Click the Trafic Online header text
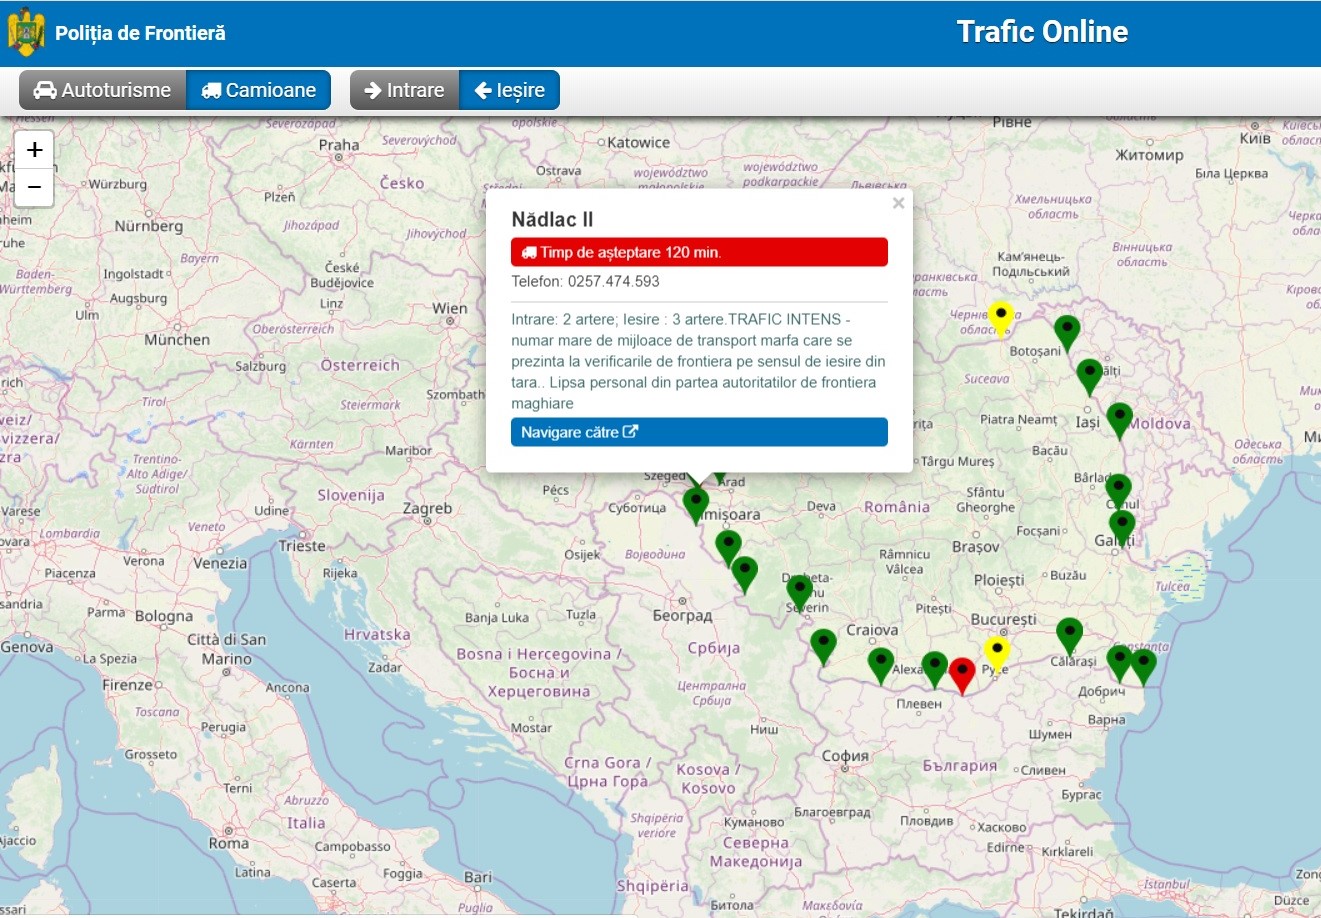This screenshot has width=1321, height=918. (x=1042, y=32)
